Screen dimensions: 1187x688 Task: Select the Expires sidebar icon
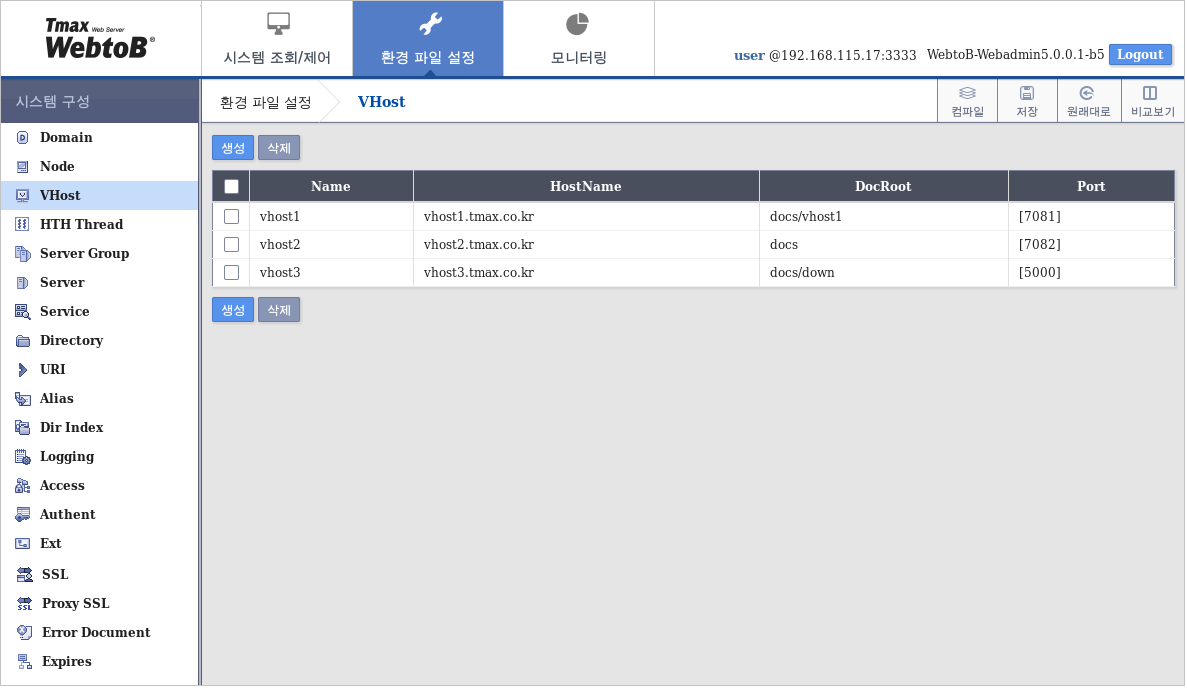[x=23, y=661]
